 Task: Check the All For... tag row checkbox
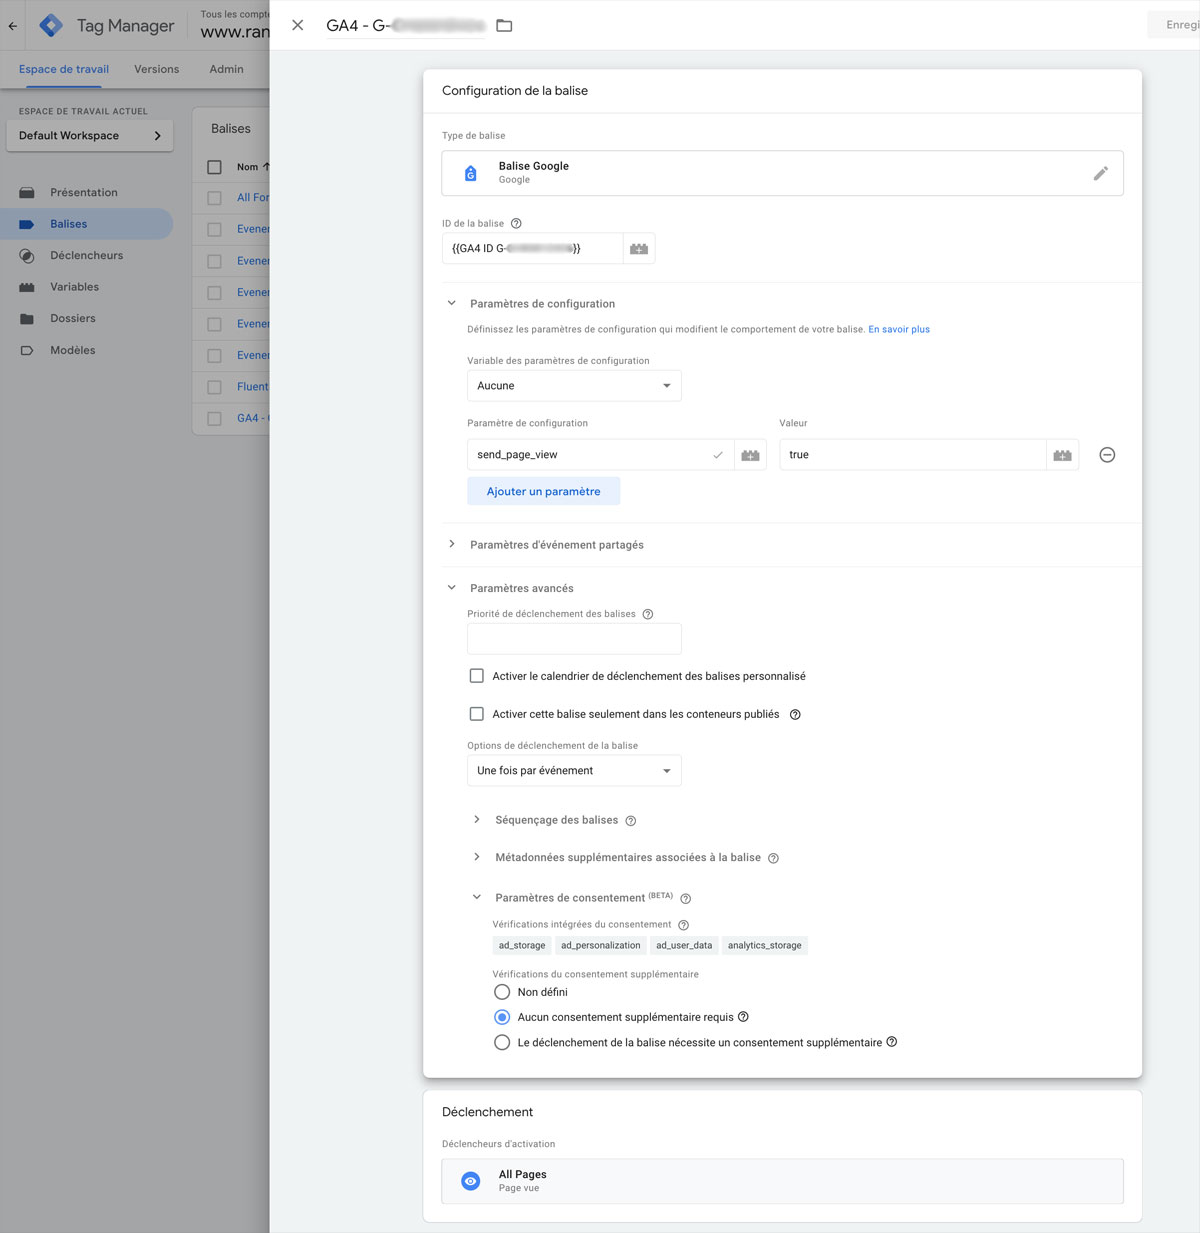coord(214,198)
